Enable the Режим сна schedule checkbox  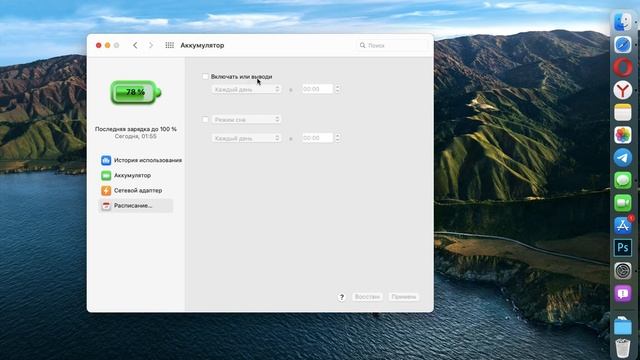click(205, 120)
